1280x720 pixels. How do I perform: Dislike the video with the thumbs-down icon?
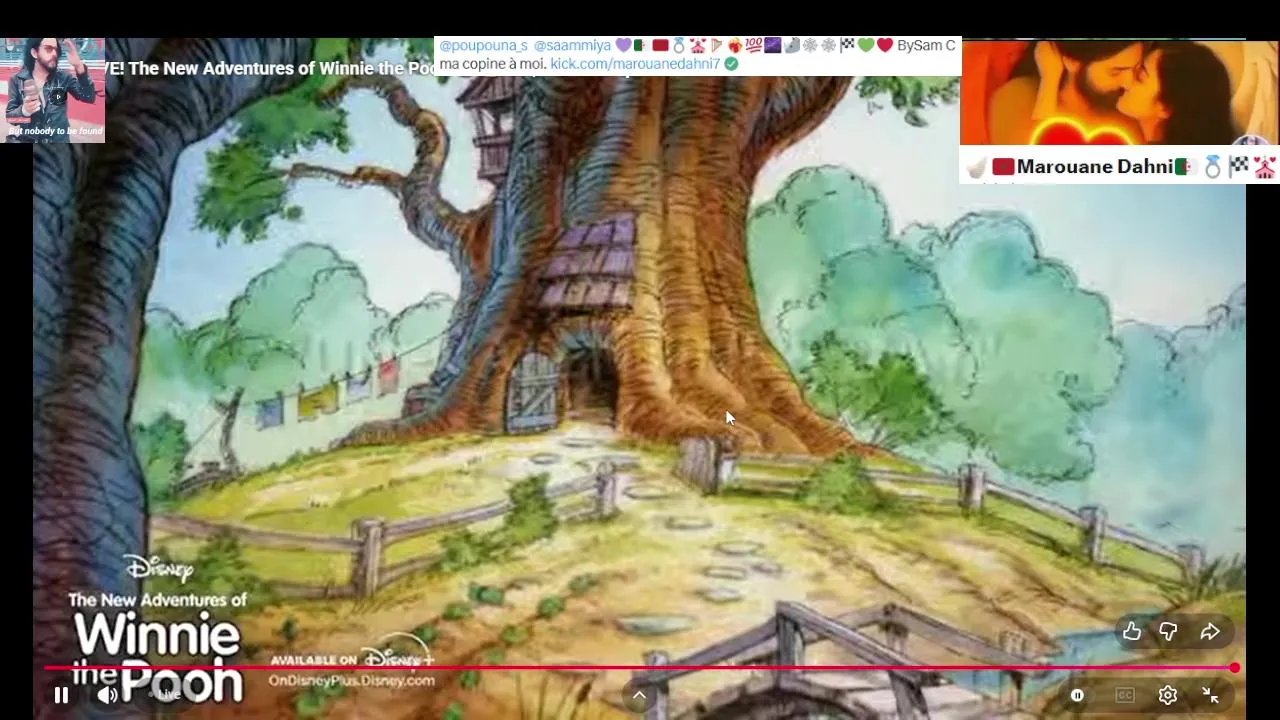[1168, 631]
